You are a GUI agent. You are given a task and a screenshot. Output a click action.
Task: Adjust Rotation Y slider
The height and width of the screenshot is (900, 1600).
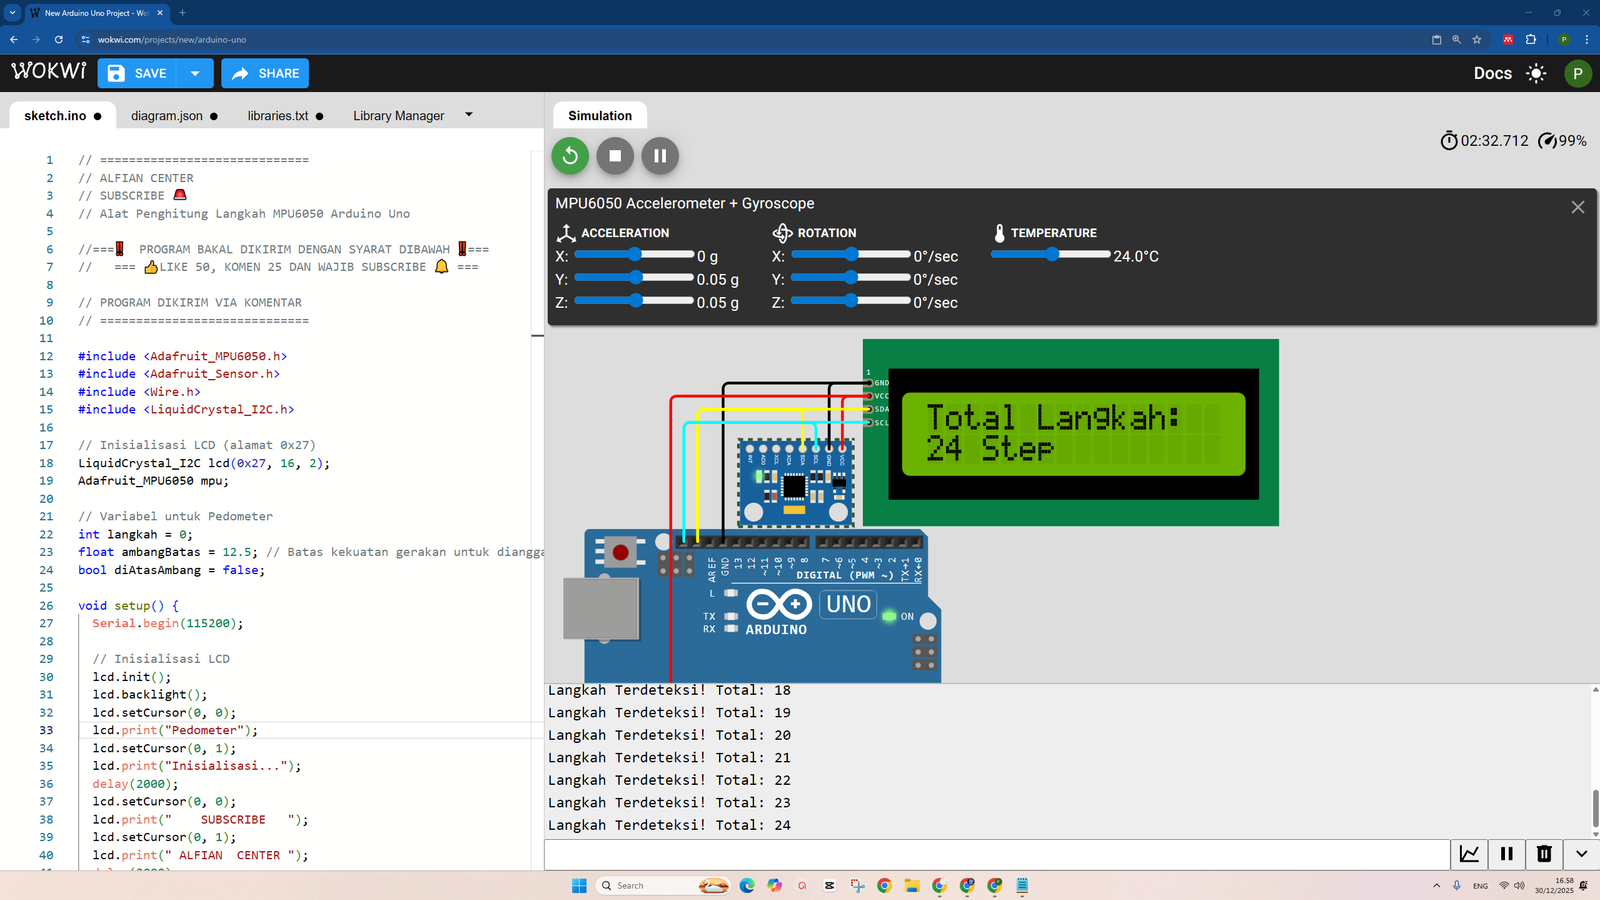pyautogui.click(x=850, y=278)
